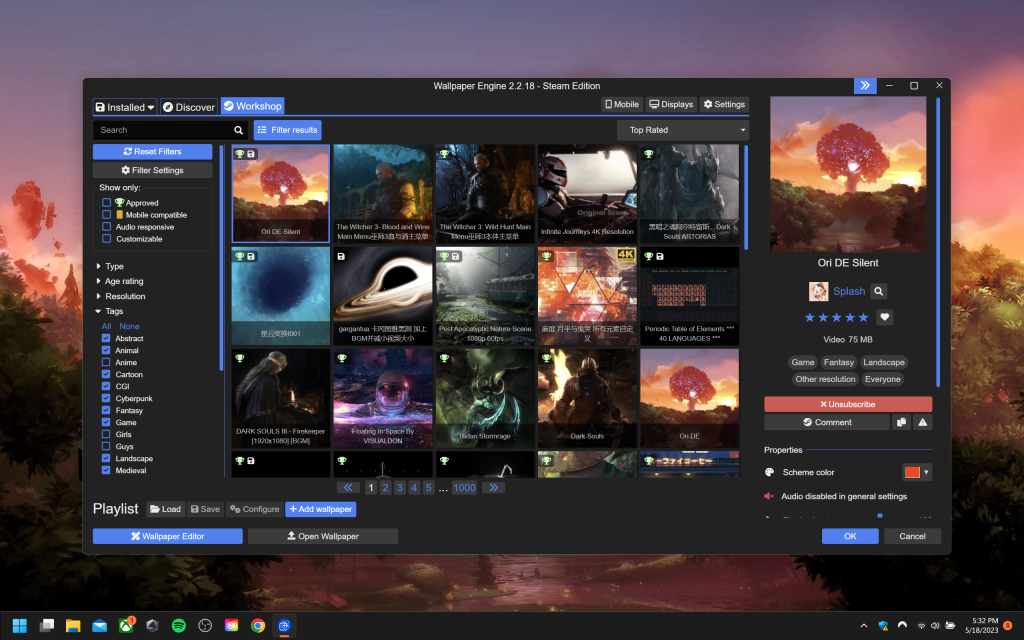This screenshot has height=640, width=1024.
Task: Uncheck the Cyberpunk tag
Action: (x=106, y=398)
